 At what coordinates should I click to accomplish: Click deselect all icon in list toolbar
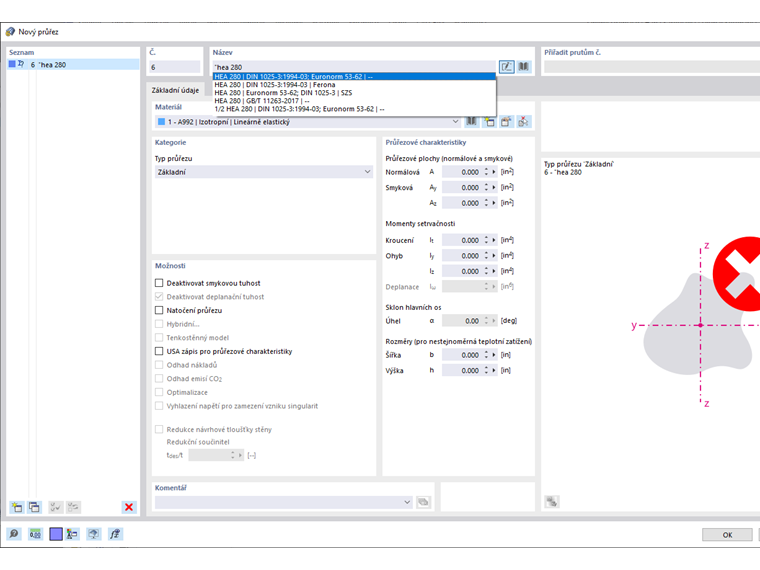pos(74,507)
